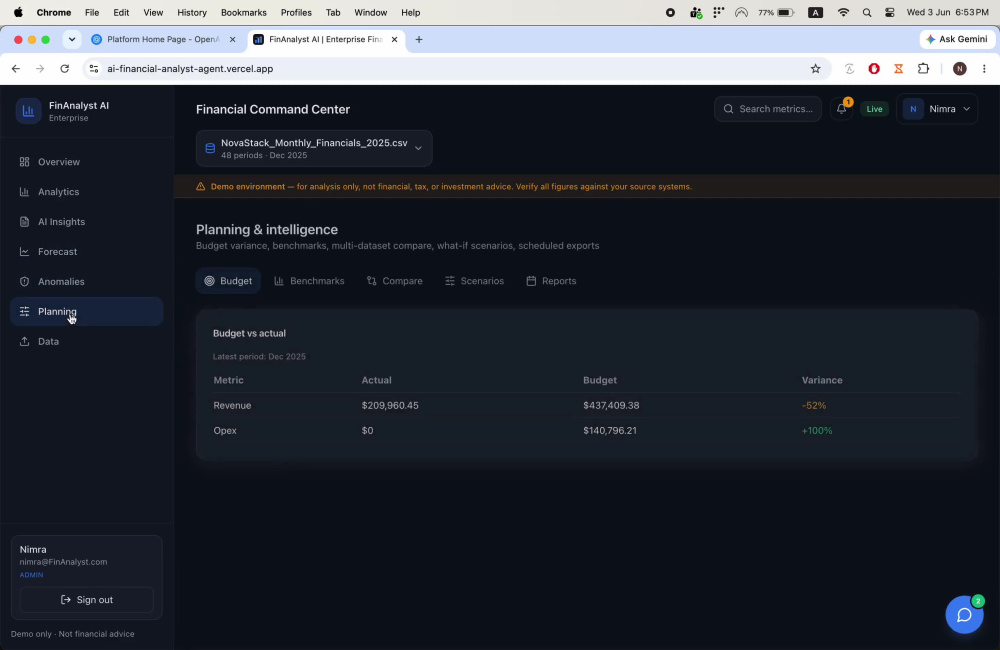Open the Data sidebar section
This screenshot has height=650, width=1000.
click(87, 341)
